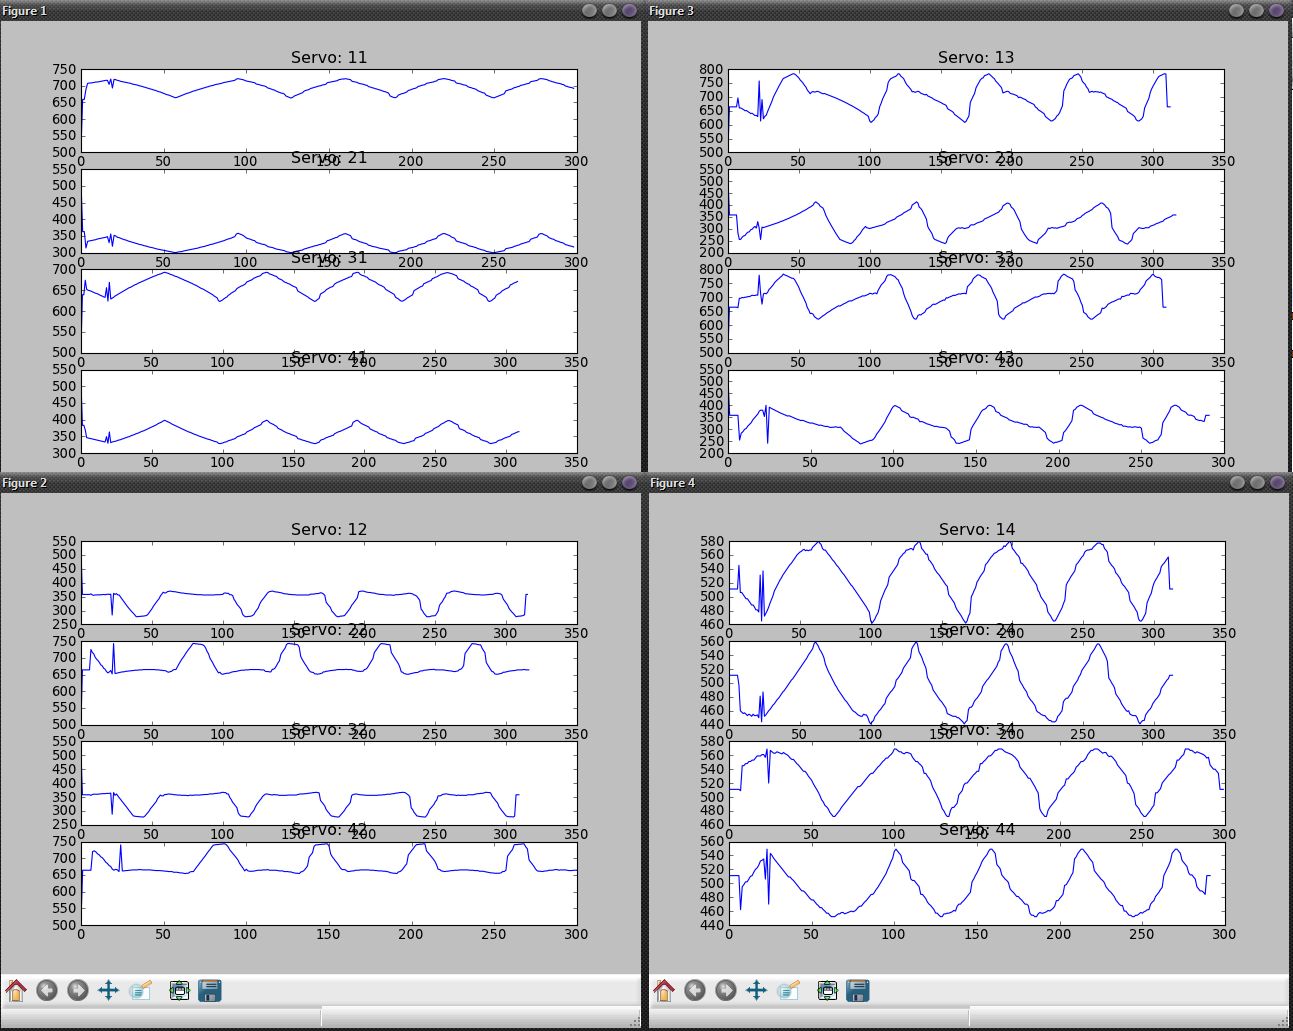Click the Figure 4 title bar text
The width and height of the screenshot is (1293, 1031).
point(672,483)
